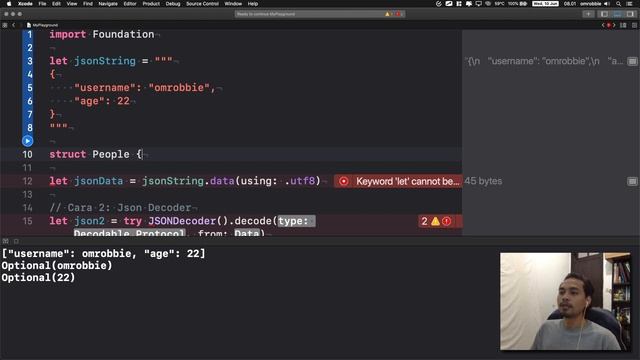Click line number 10 in the gutter

pos(27,154)
